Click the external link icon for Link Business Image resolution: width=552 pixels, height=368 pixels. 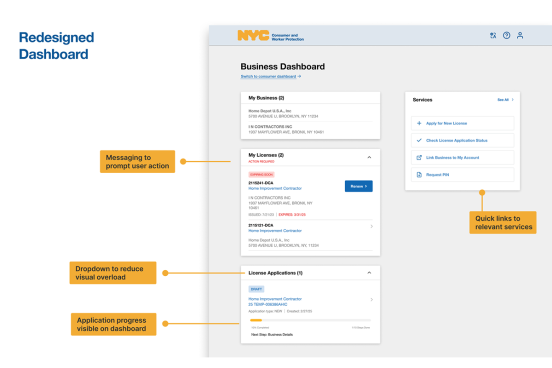[419, 157]
